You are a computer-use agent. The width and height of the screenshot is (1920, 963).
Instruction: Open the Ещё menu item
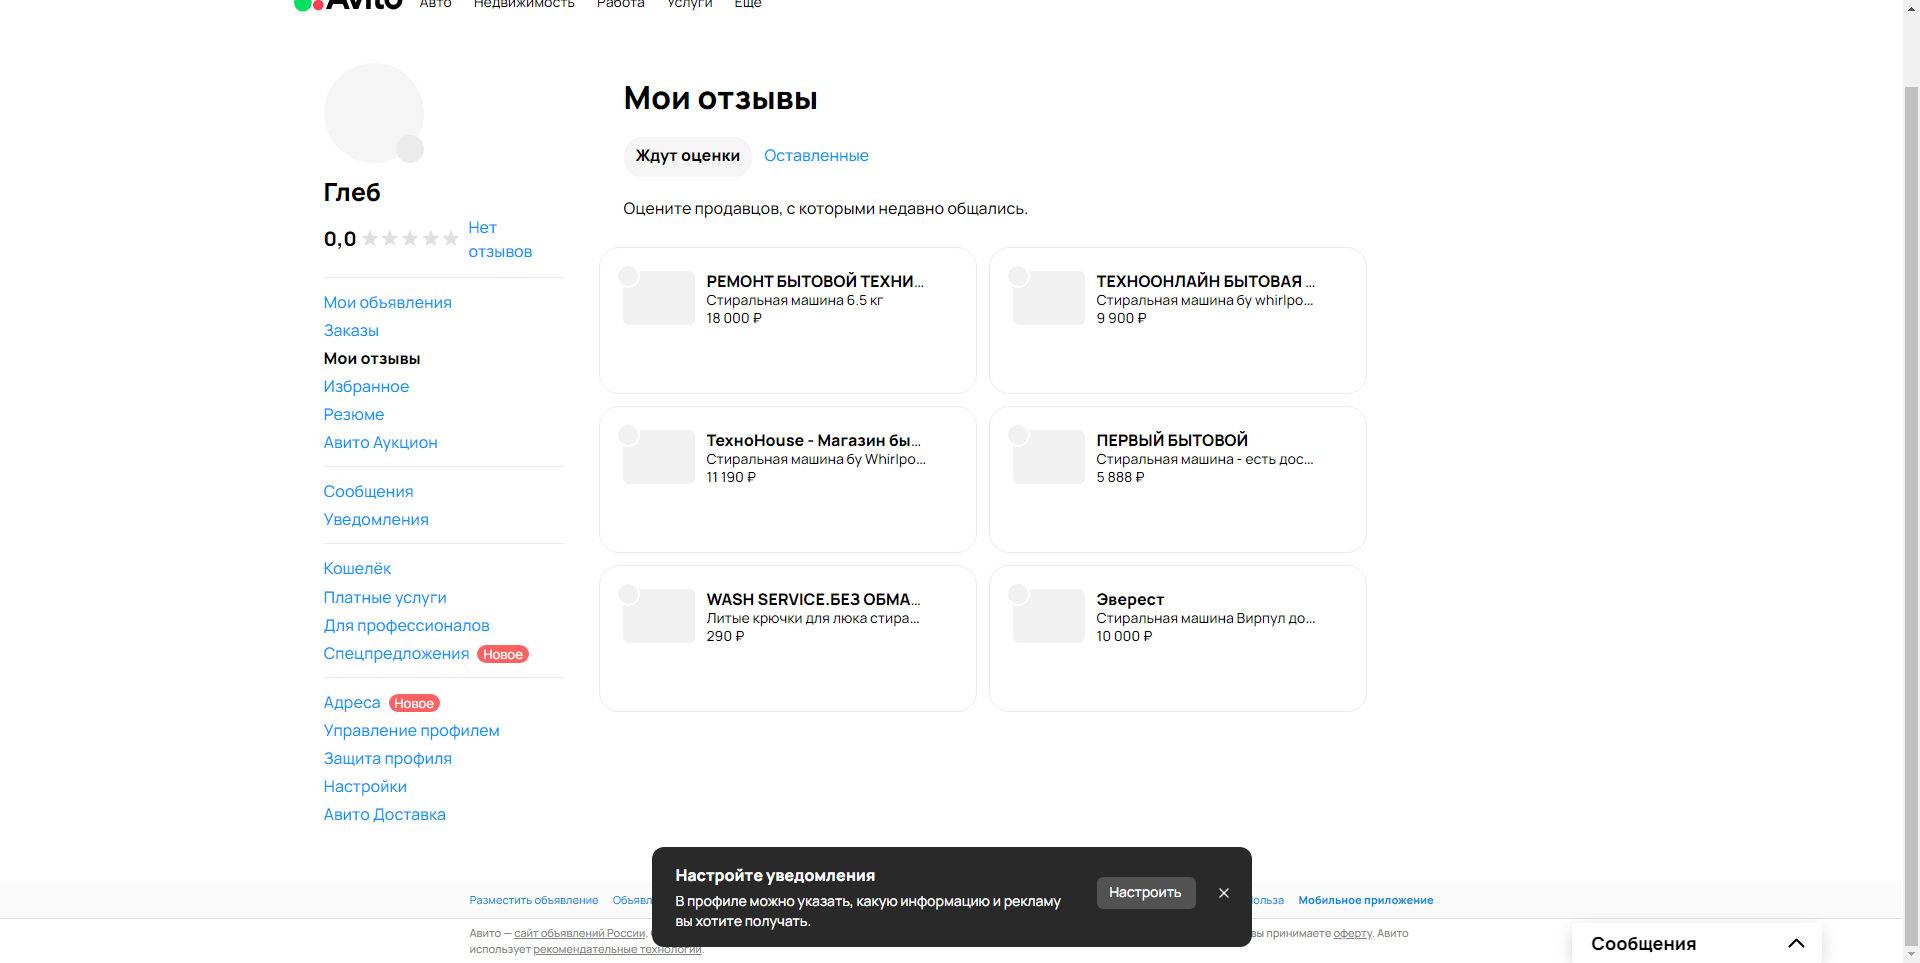pyautogui.click(x=748, y=4)
